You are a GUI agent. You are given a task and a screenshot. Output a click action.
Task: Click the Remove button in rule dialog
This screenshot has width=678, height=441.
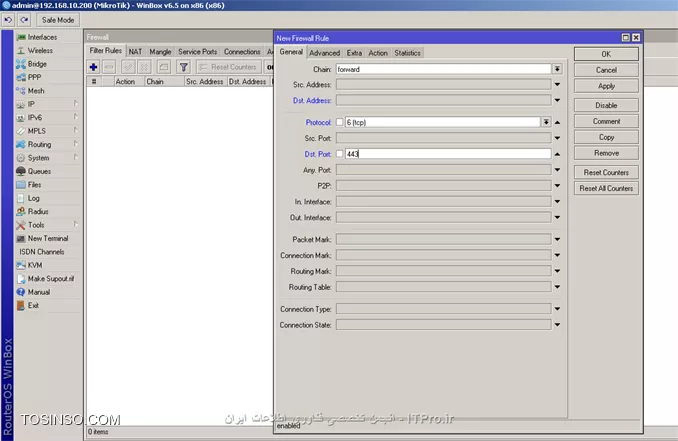coord(606,153)
